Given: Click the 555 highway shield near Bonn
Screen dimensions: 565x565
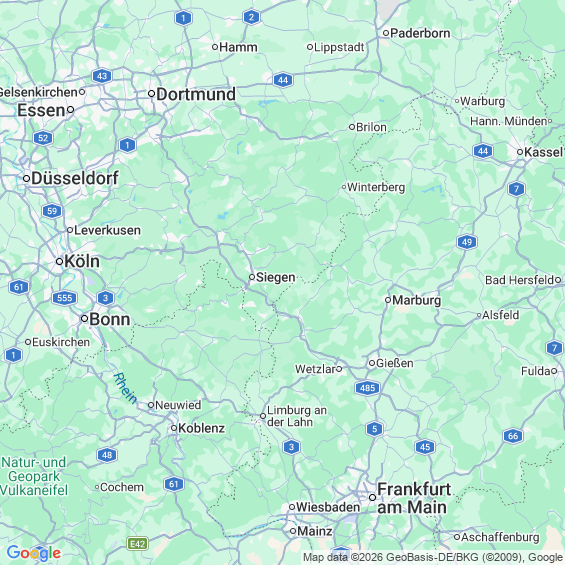Looking at the screenshot, I should [64, 298].
